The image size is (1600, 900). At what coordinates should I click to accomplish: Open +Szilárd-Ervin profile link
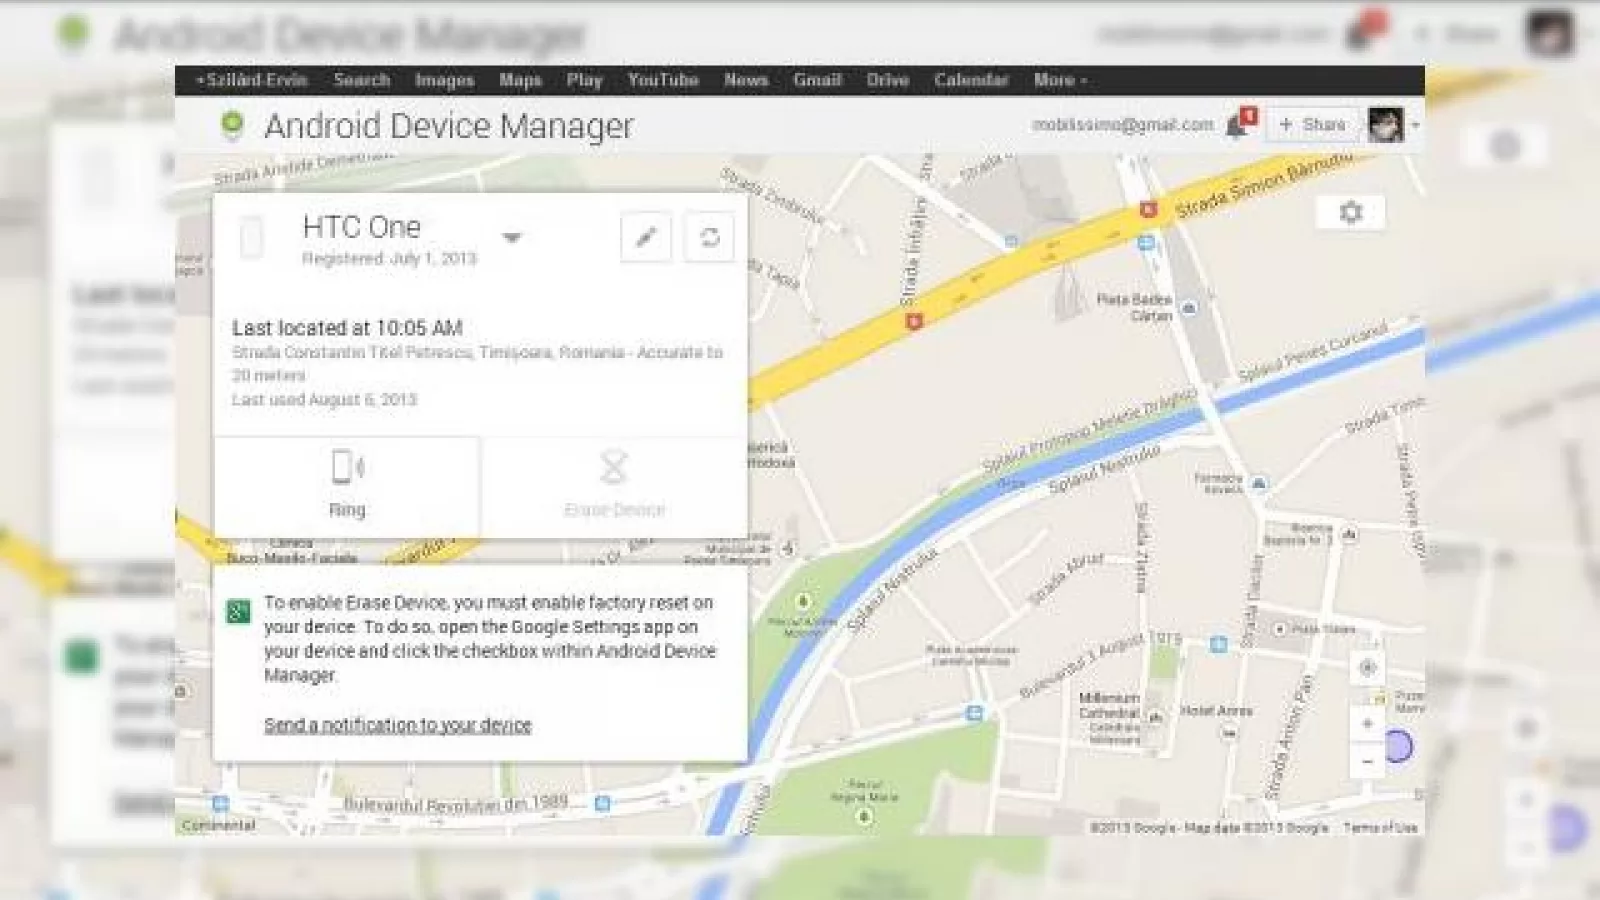252,80
